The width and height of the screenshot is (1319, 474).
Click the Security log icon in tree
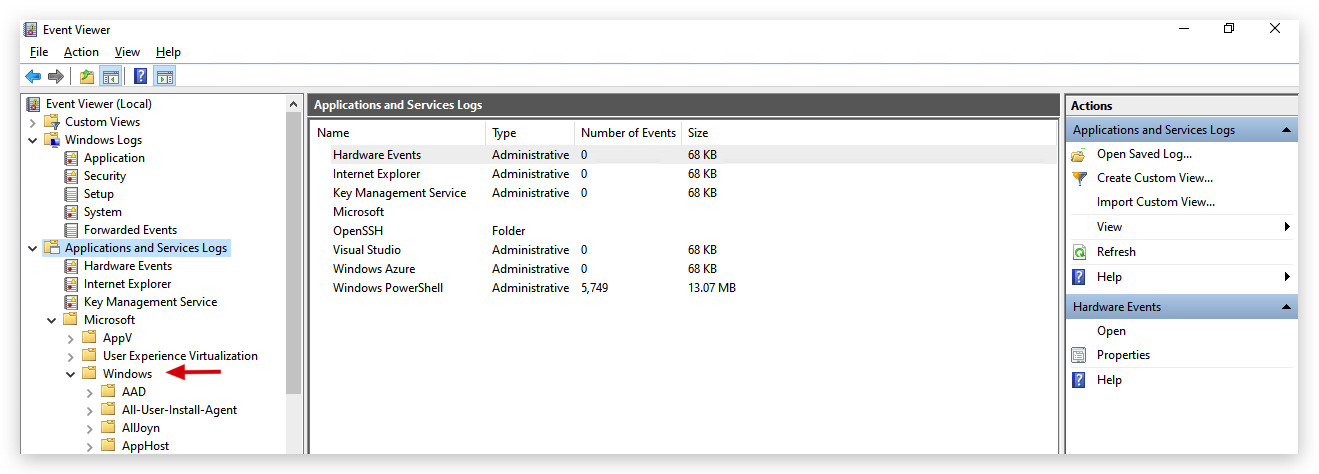pos(71,176)
